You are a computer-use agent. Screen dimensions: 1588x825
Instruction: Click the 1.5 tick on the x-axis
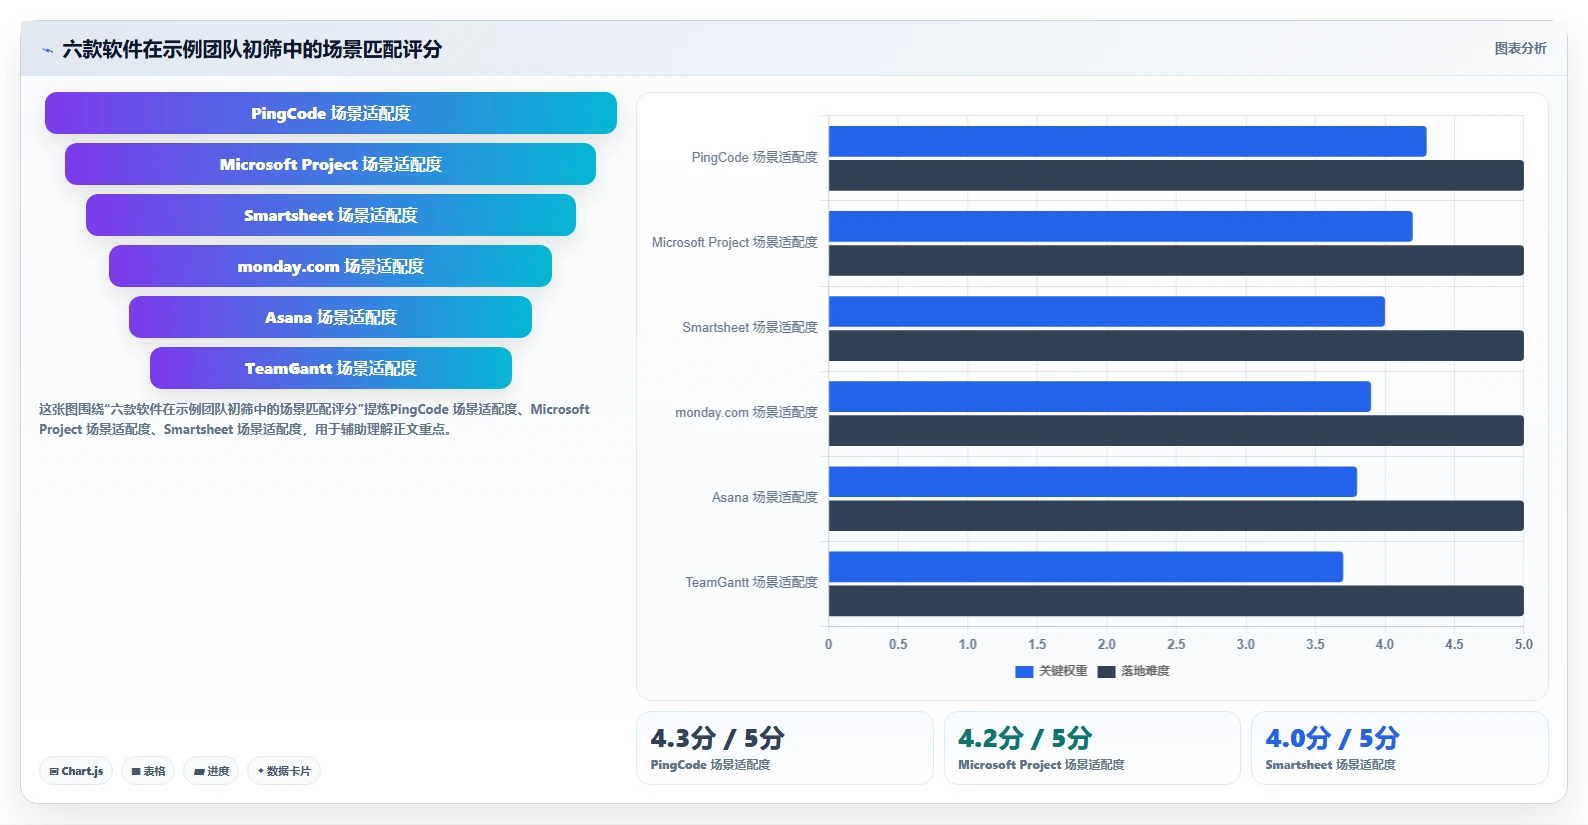click(1037, 645)
